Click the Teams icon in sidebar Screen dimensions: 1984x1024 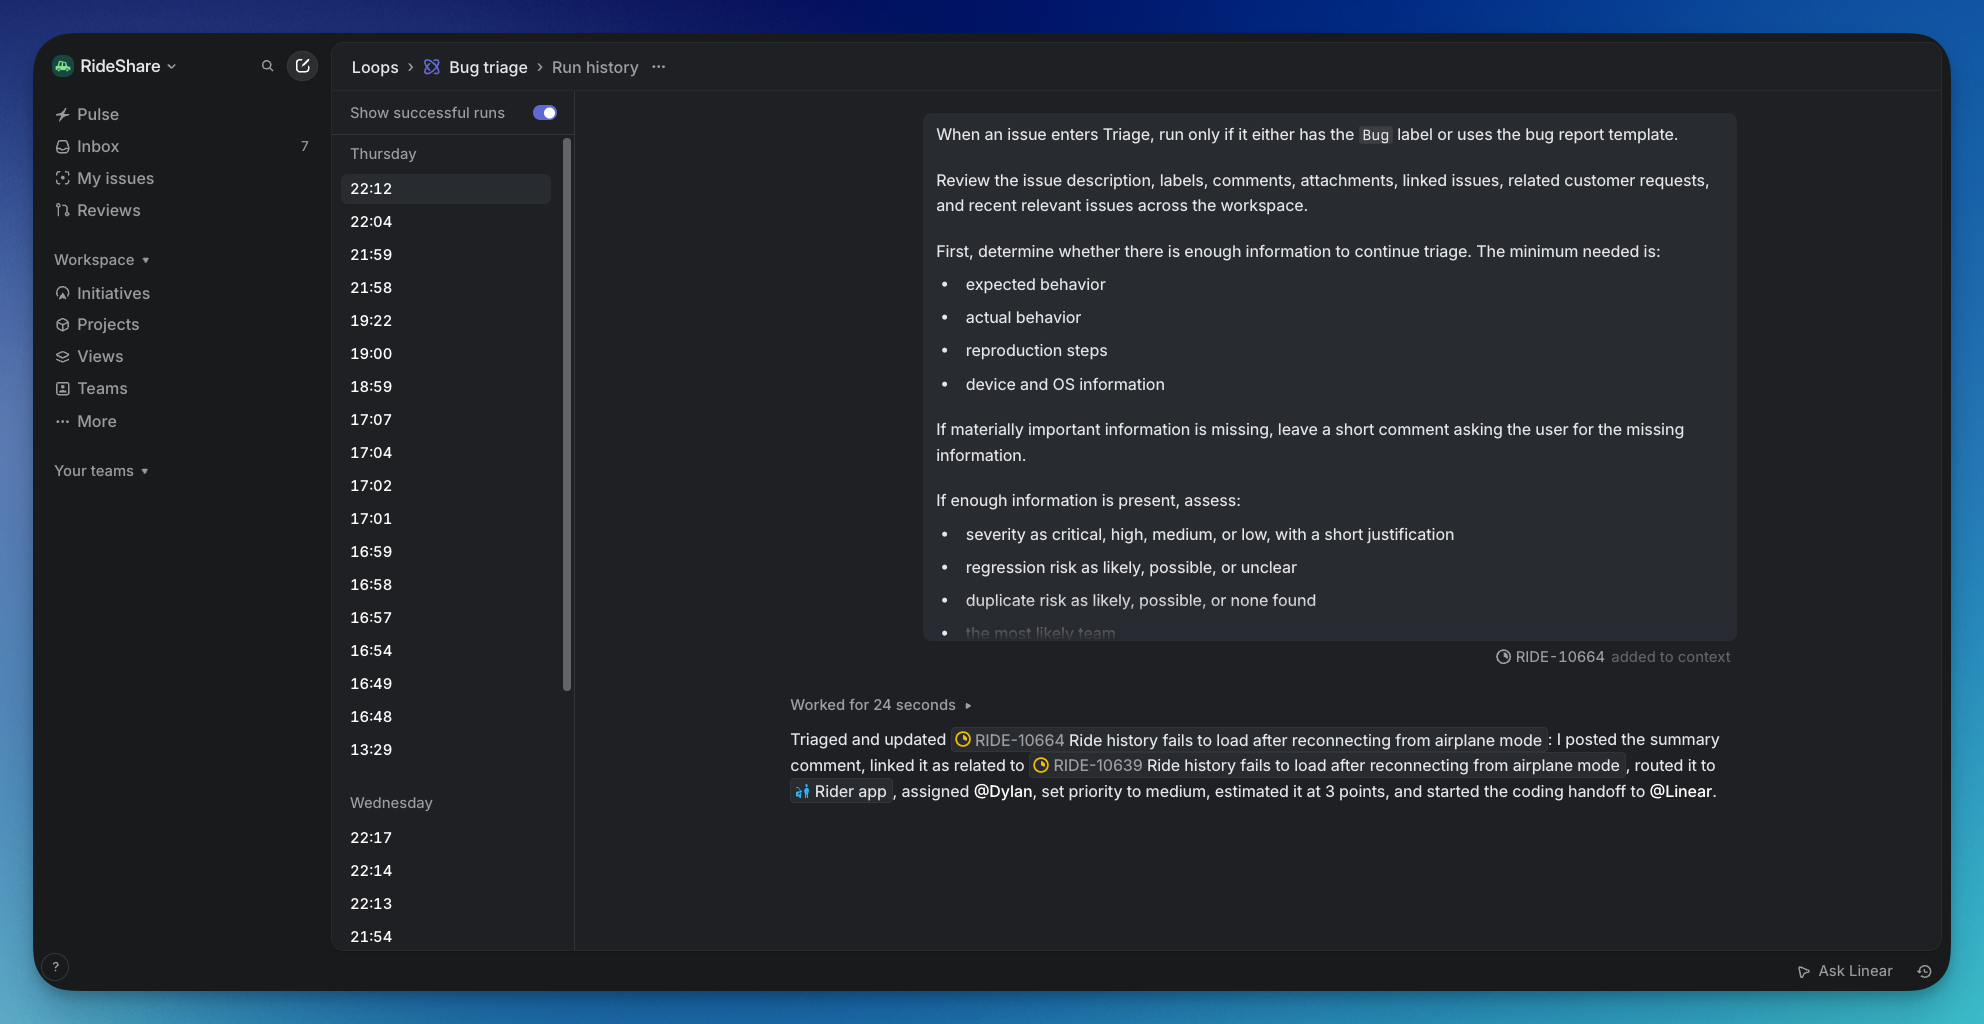click(x=63, y=388)
